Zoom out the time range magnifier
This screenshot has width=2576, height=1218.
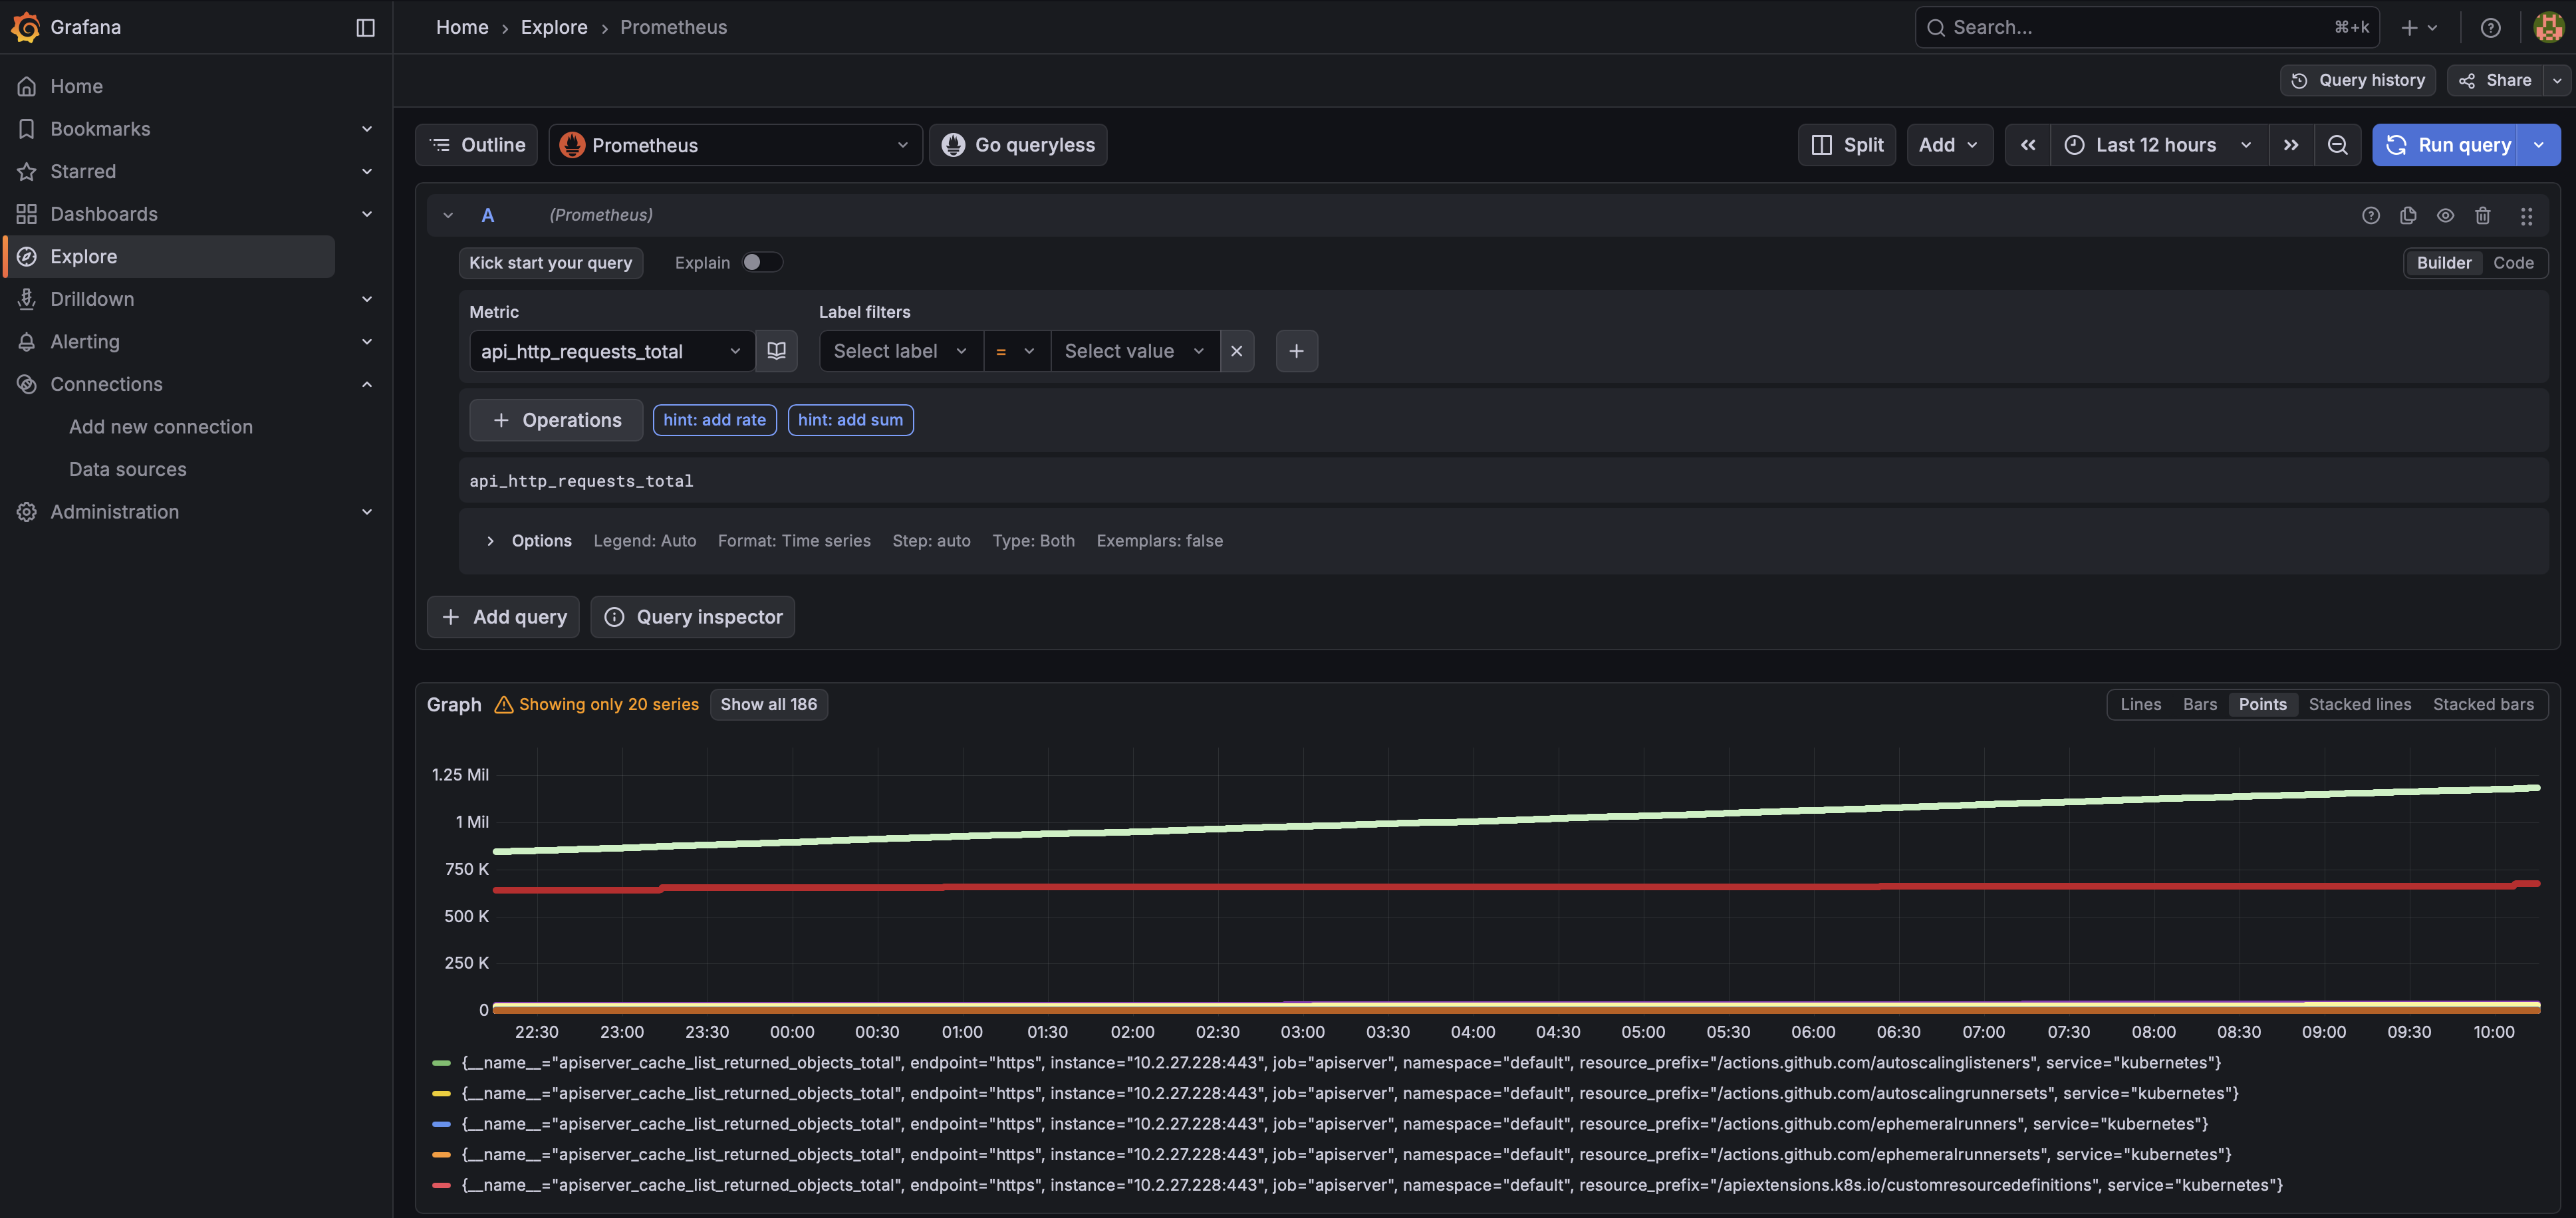click(2338, 144)
